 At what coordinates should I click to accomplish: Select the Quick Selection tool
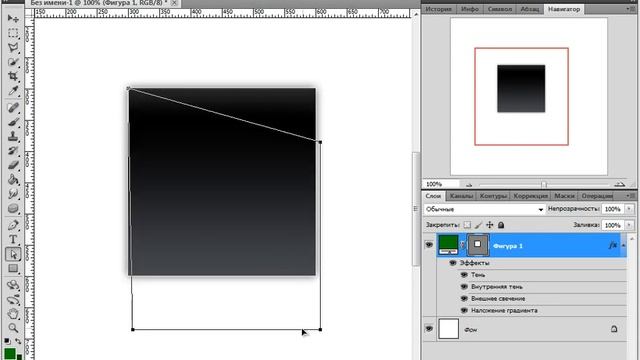click(13, 62)
